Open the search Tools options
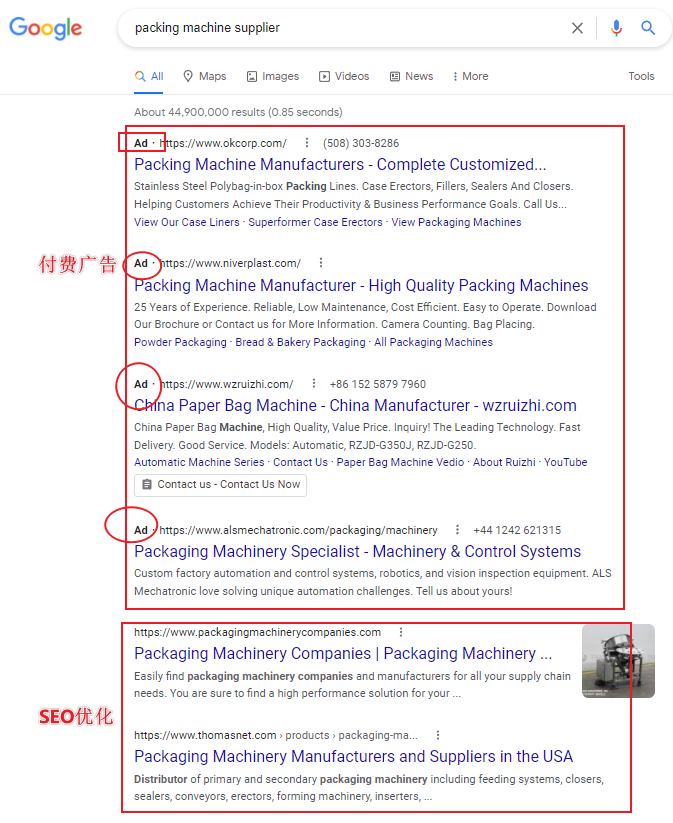Viewport: 673px width, 823px height. click(641, 77)
